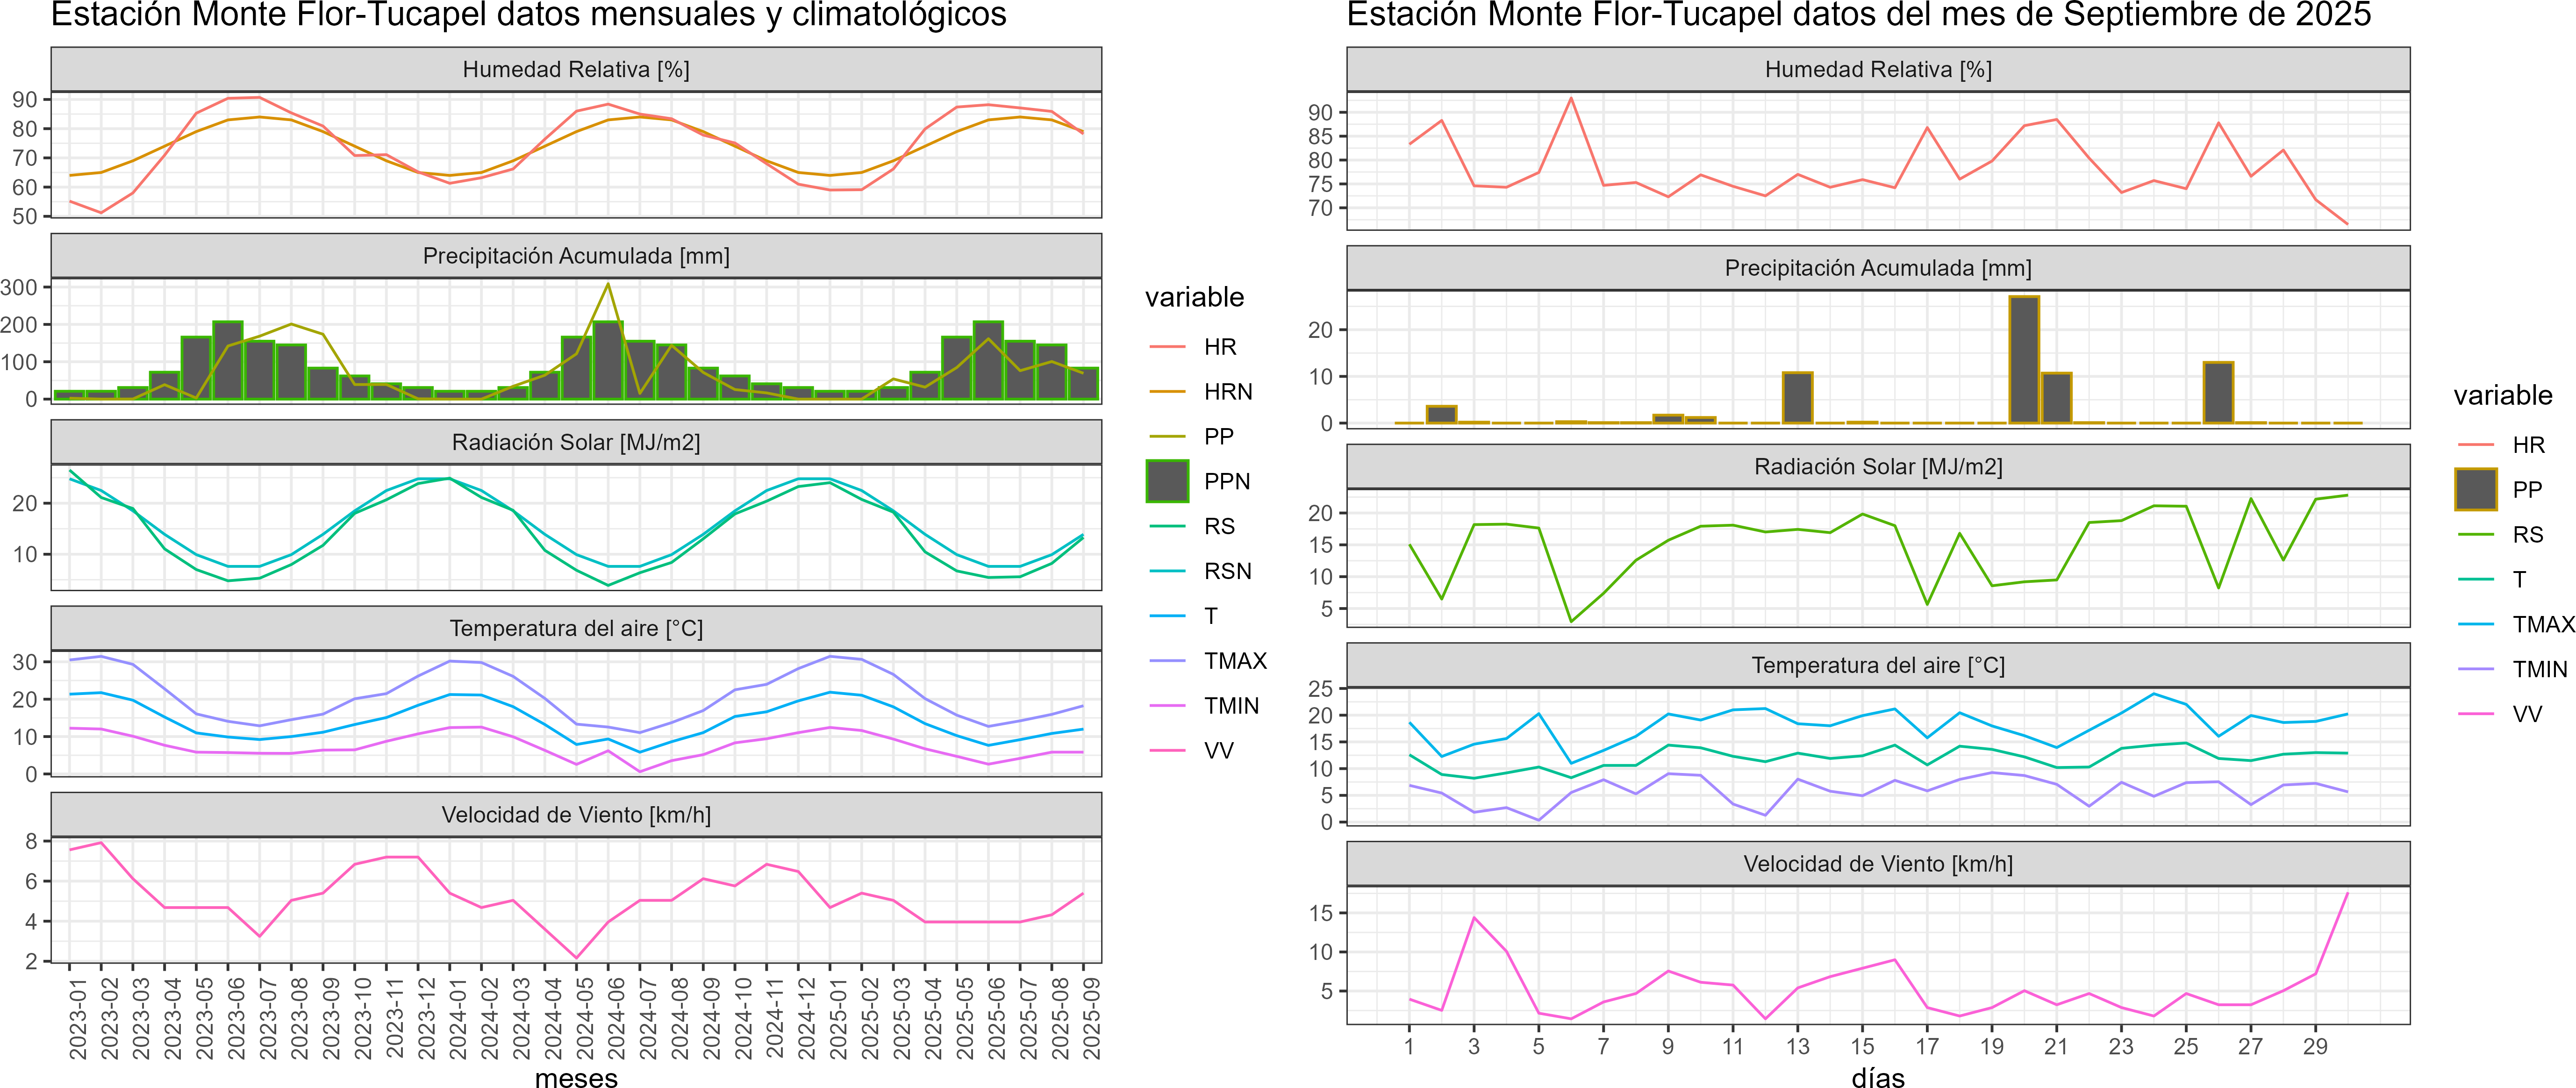Click the HR legend line in left legend
The width and height of the screenshot is (2576, 1088).
pos(1167,347)
